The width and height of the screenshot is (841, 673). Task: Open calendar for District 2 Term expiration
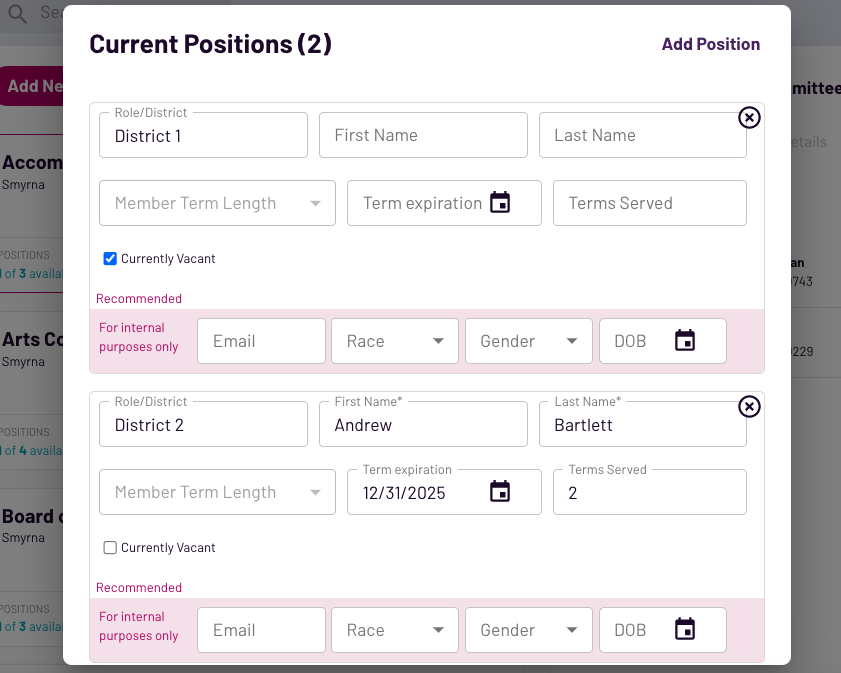[500, 492]
